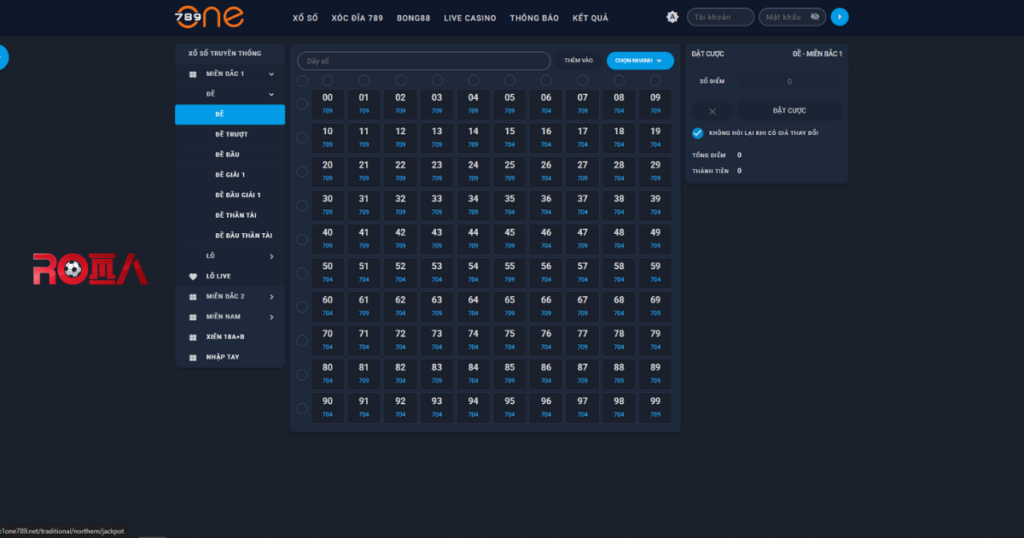Click the X clear bet button

712,111
